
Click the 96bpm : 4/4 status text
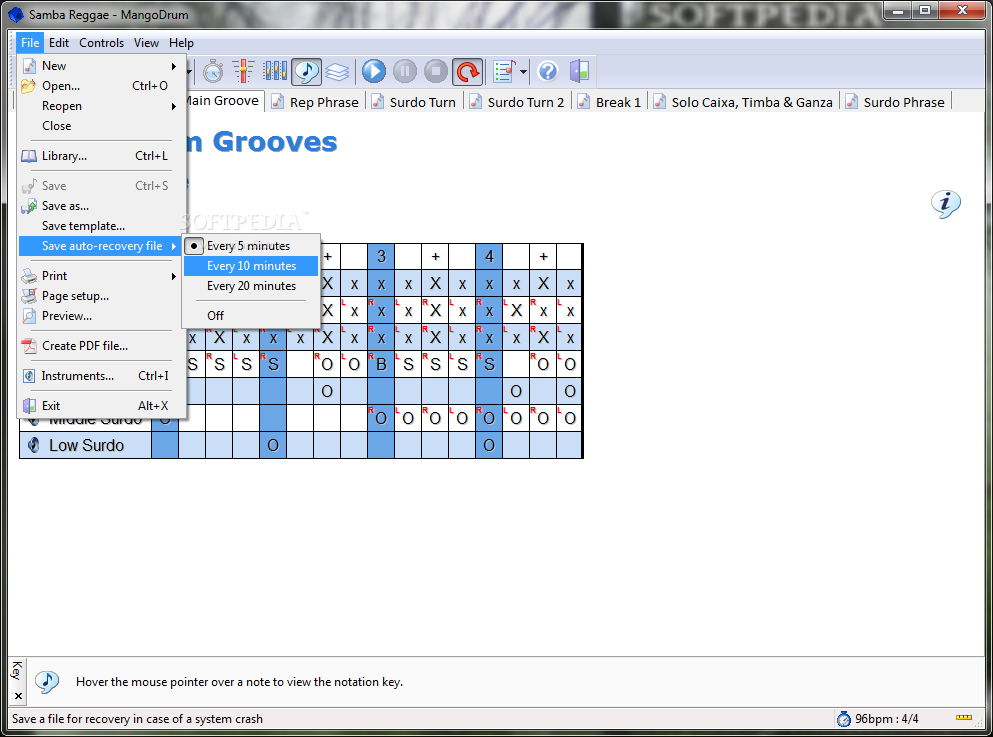click(x=887, y=719)
